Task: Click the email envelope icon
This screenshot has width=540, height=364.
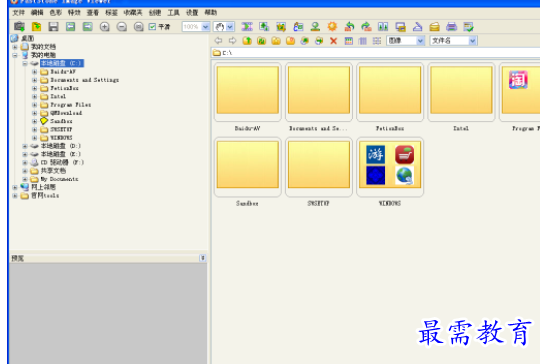Action: pos(434,27)
